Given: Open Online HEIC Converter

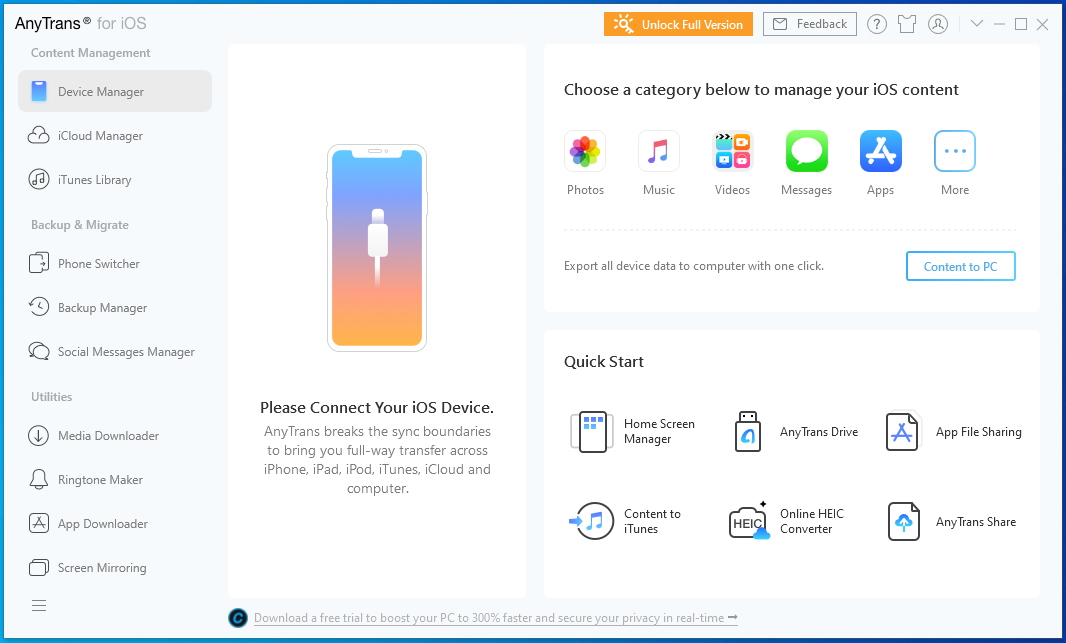Looking at the screenshot, I should (x=786, y=521).
